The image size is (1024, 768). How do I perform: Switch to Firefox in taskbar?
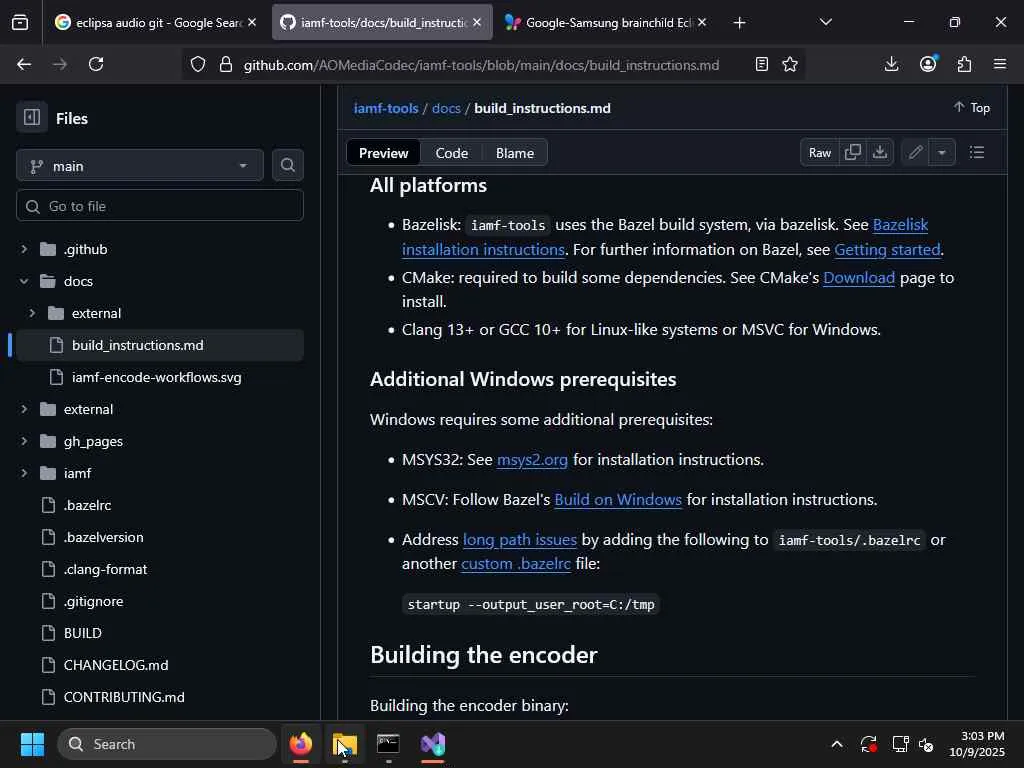[301, 744]
